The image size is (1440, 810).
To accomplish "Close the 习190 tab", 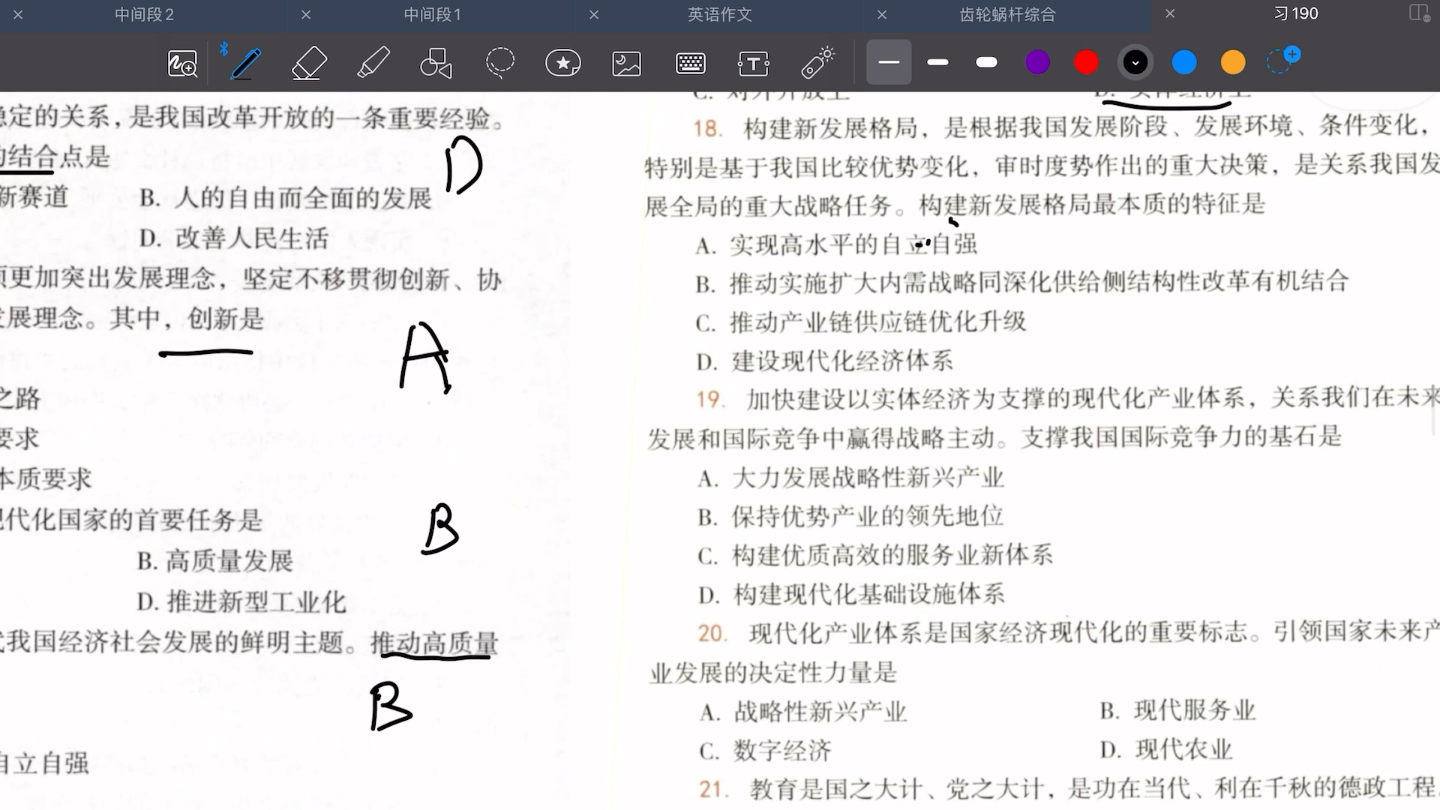I will (1170, 14).
